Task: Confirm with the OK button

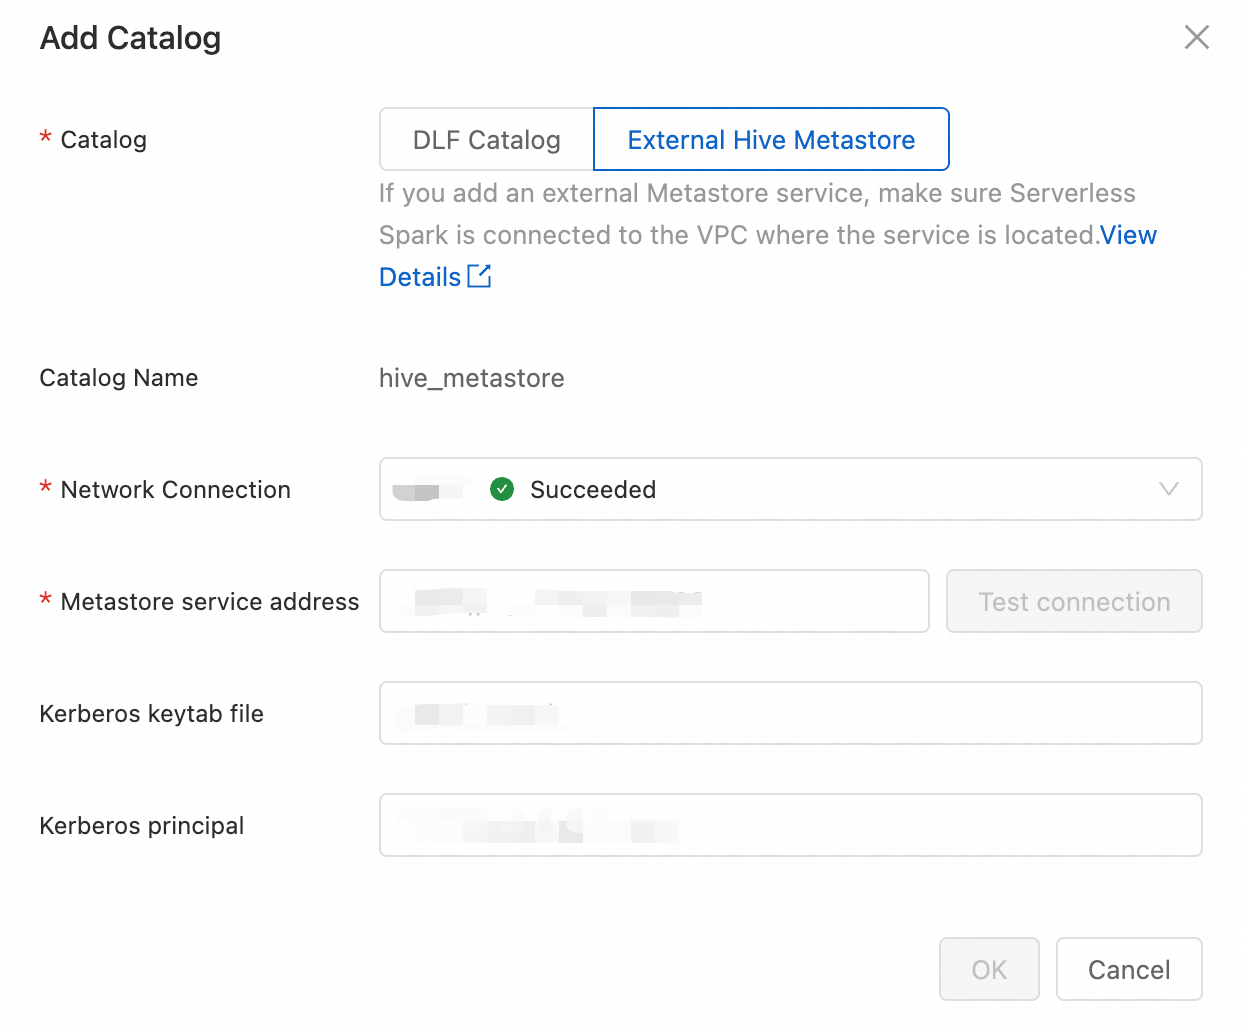Action: coord(989,969)
